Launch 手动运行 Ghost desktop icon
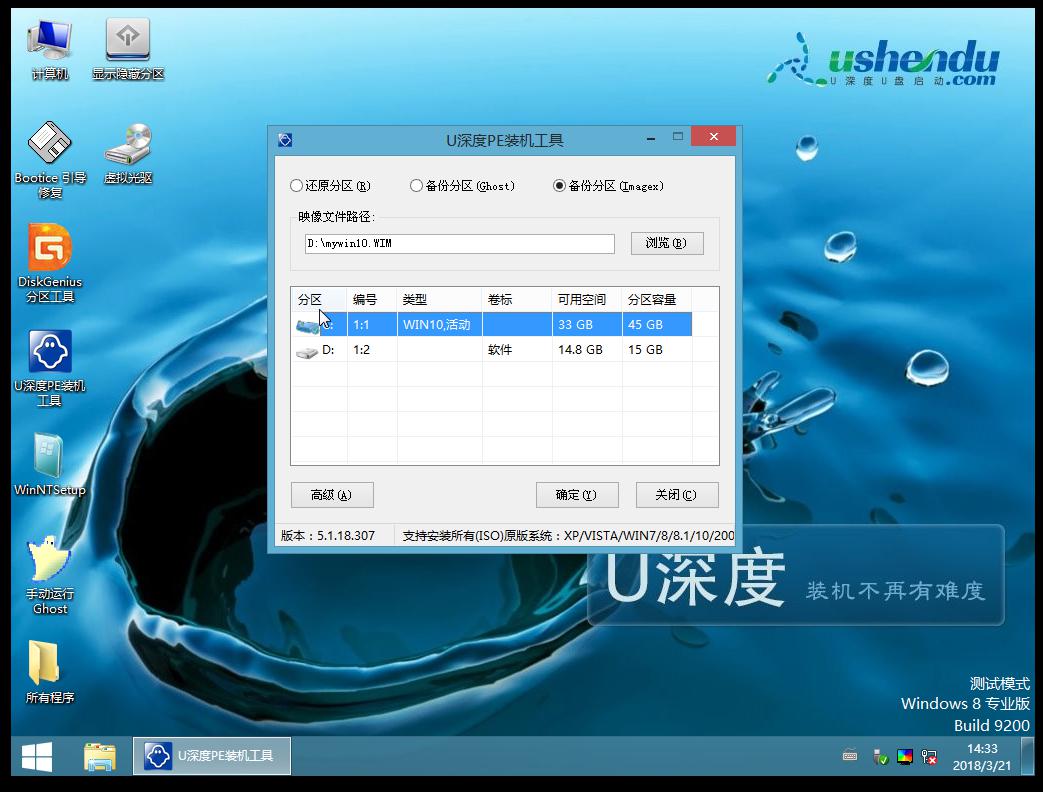The image size is (1043, 792). (x=50, y=576)
